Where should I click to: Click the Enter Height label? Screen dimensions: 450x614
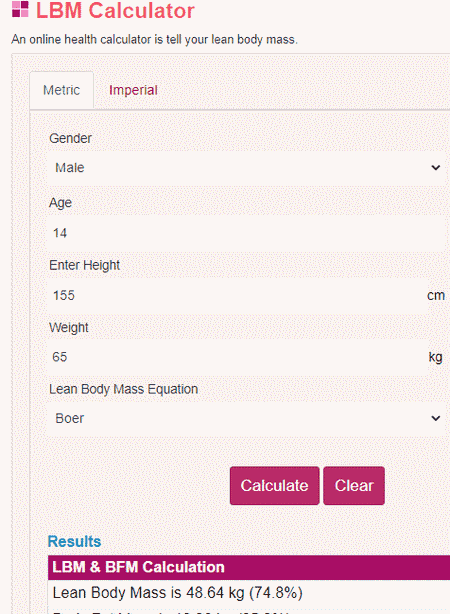[85, 265]
